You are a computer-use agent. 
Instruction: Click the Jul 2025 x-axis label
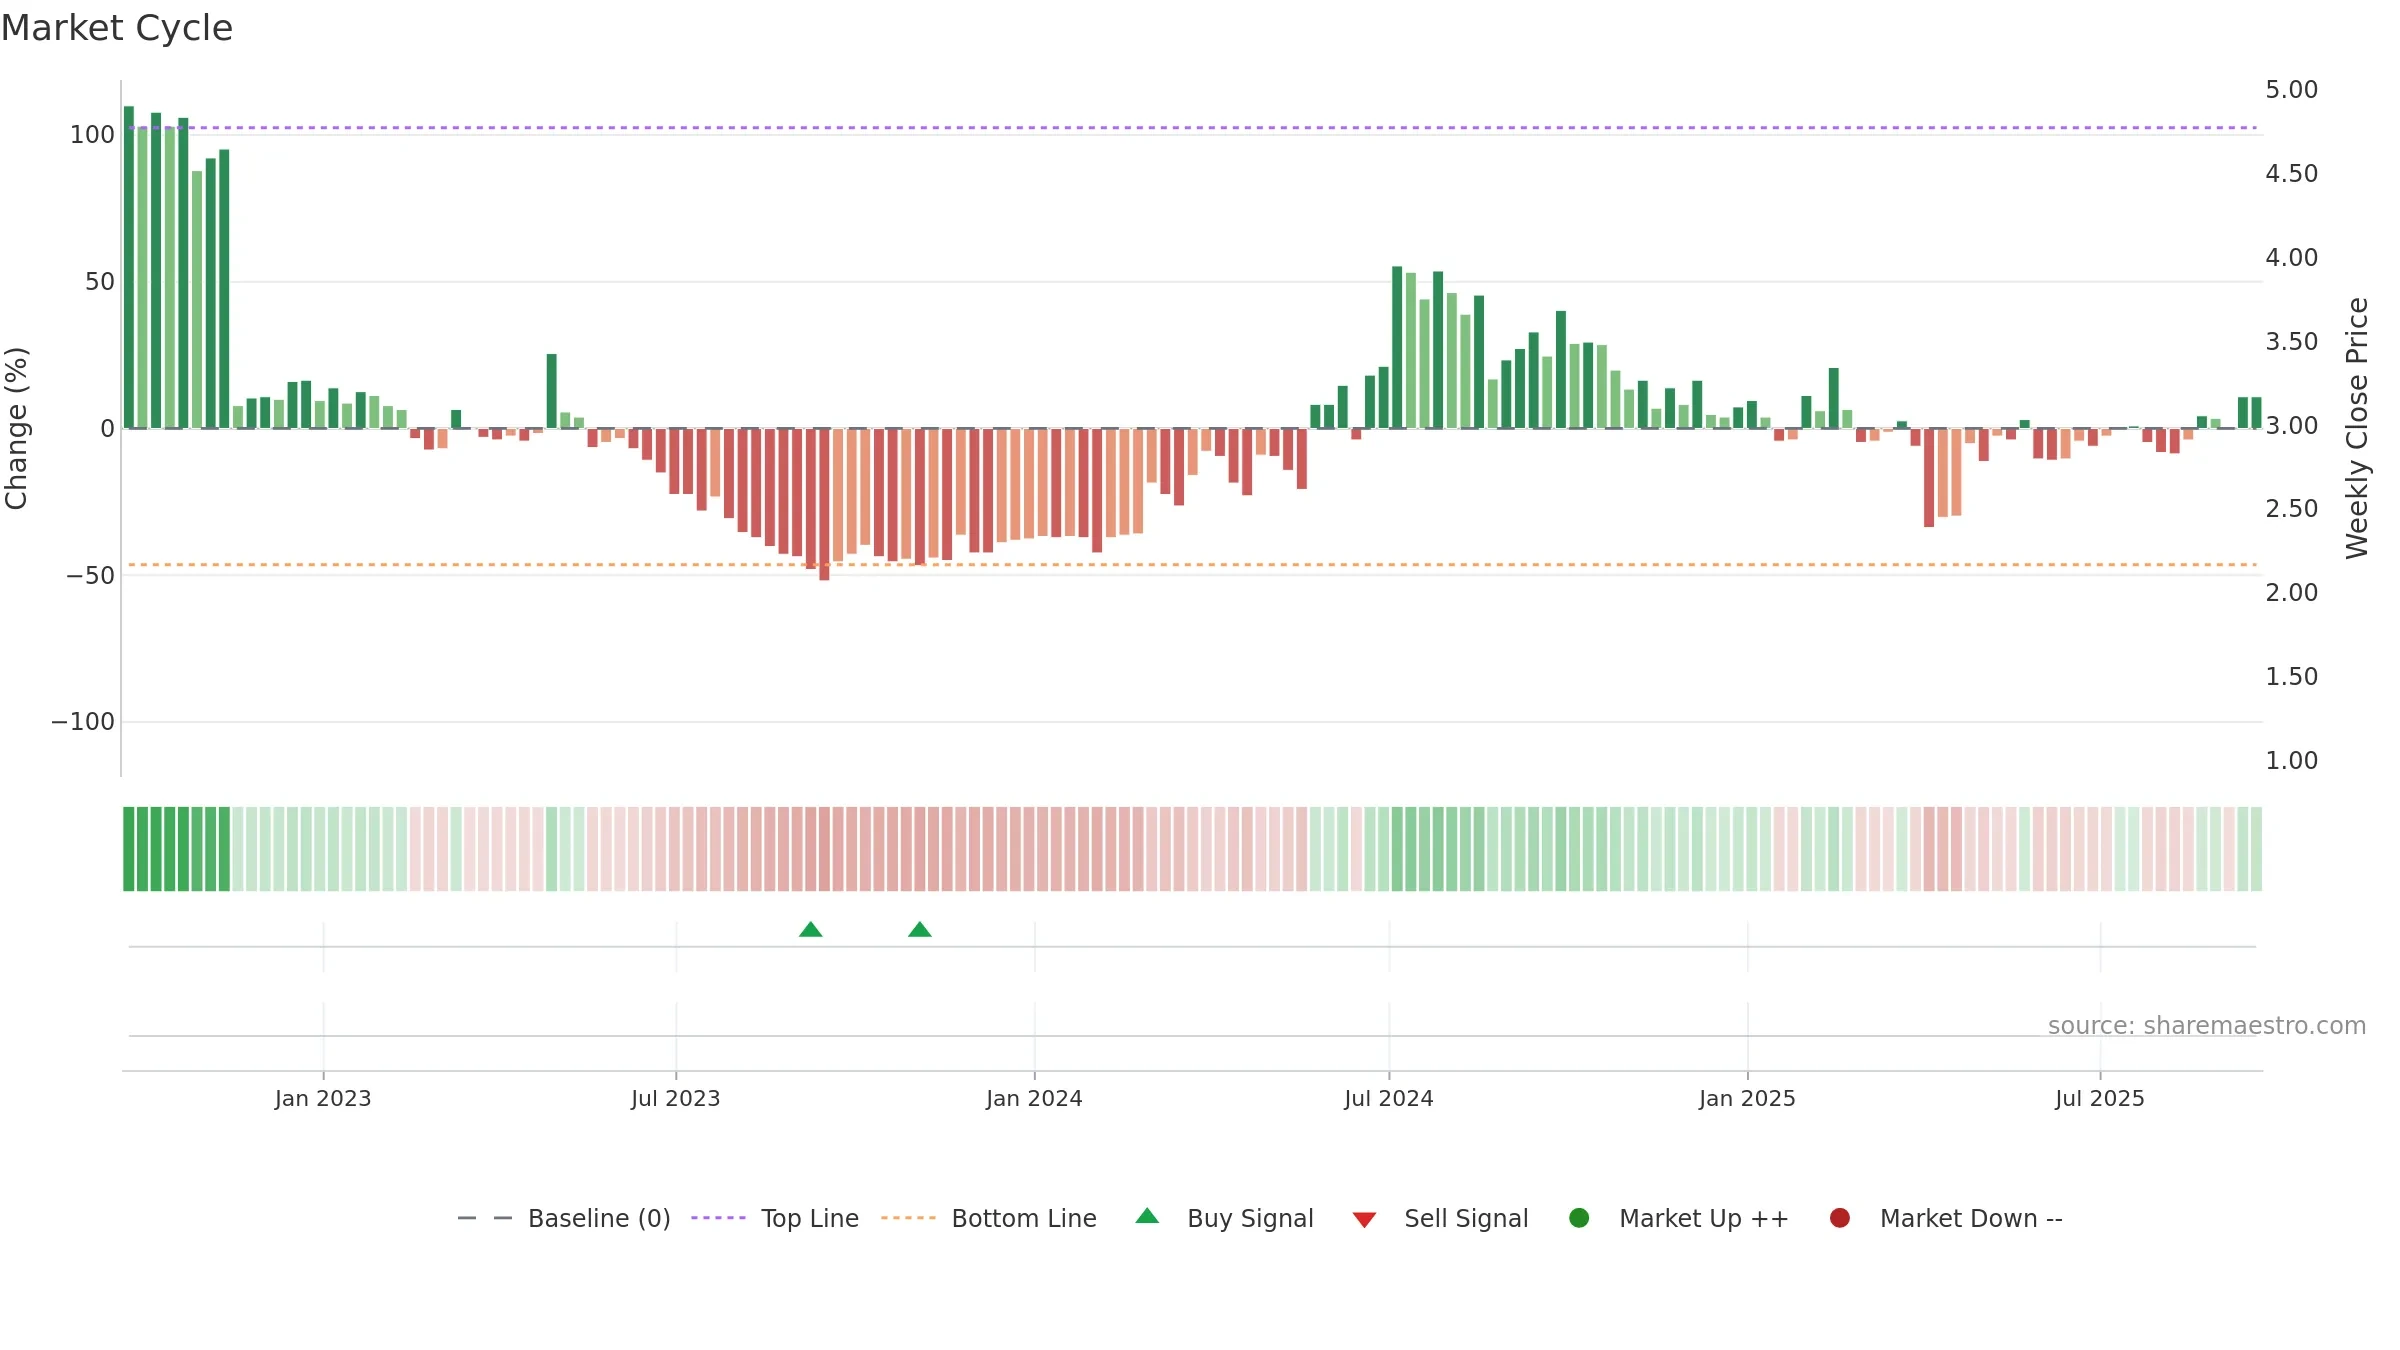click(x=2100, y=1099)
